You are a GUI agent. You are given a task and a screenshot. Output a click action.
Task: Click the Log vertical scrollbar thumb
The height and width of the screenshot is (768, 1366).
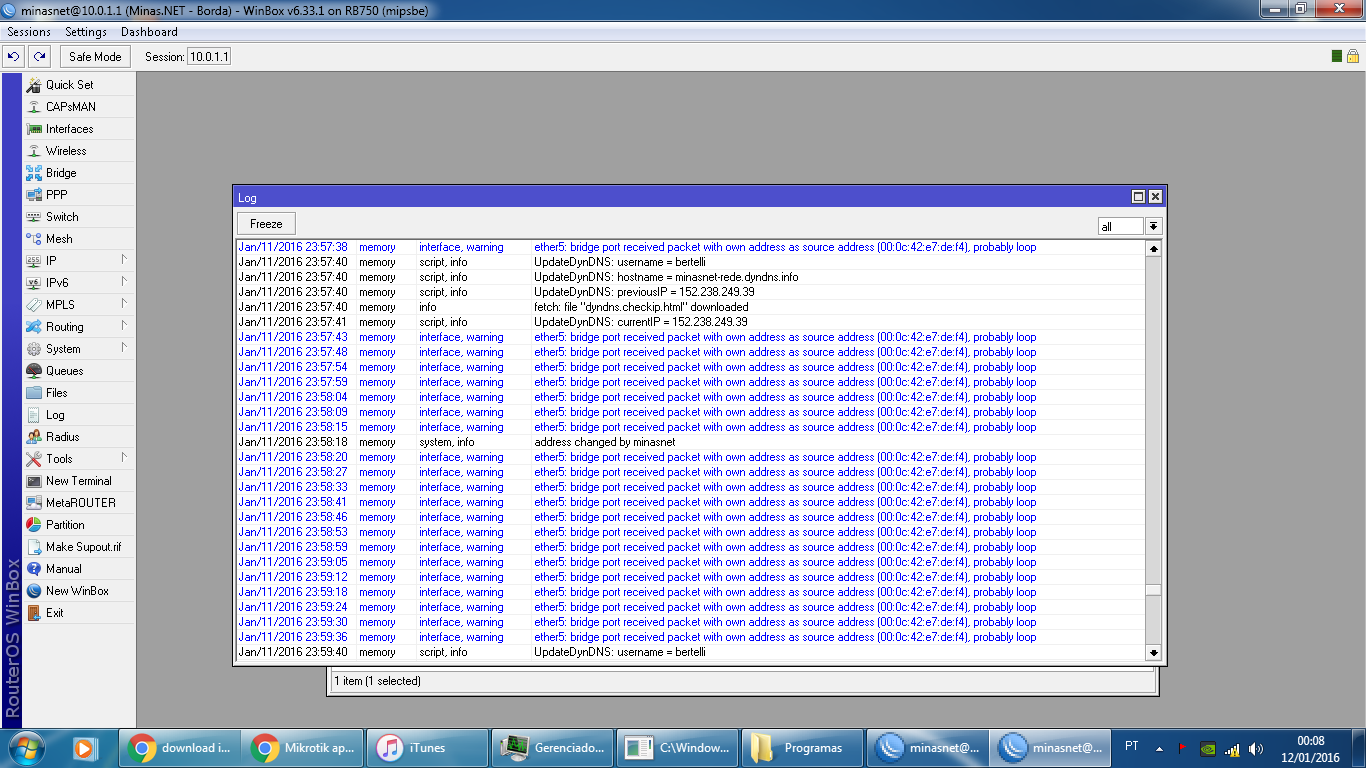point(1154,590)
